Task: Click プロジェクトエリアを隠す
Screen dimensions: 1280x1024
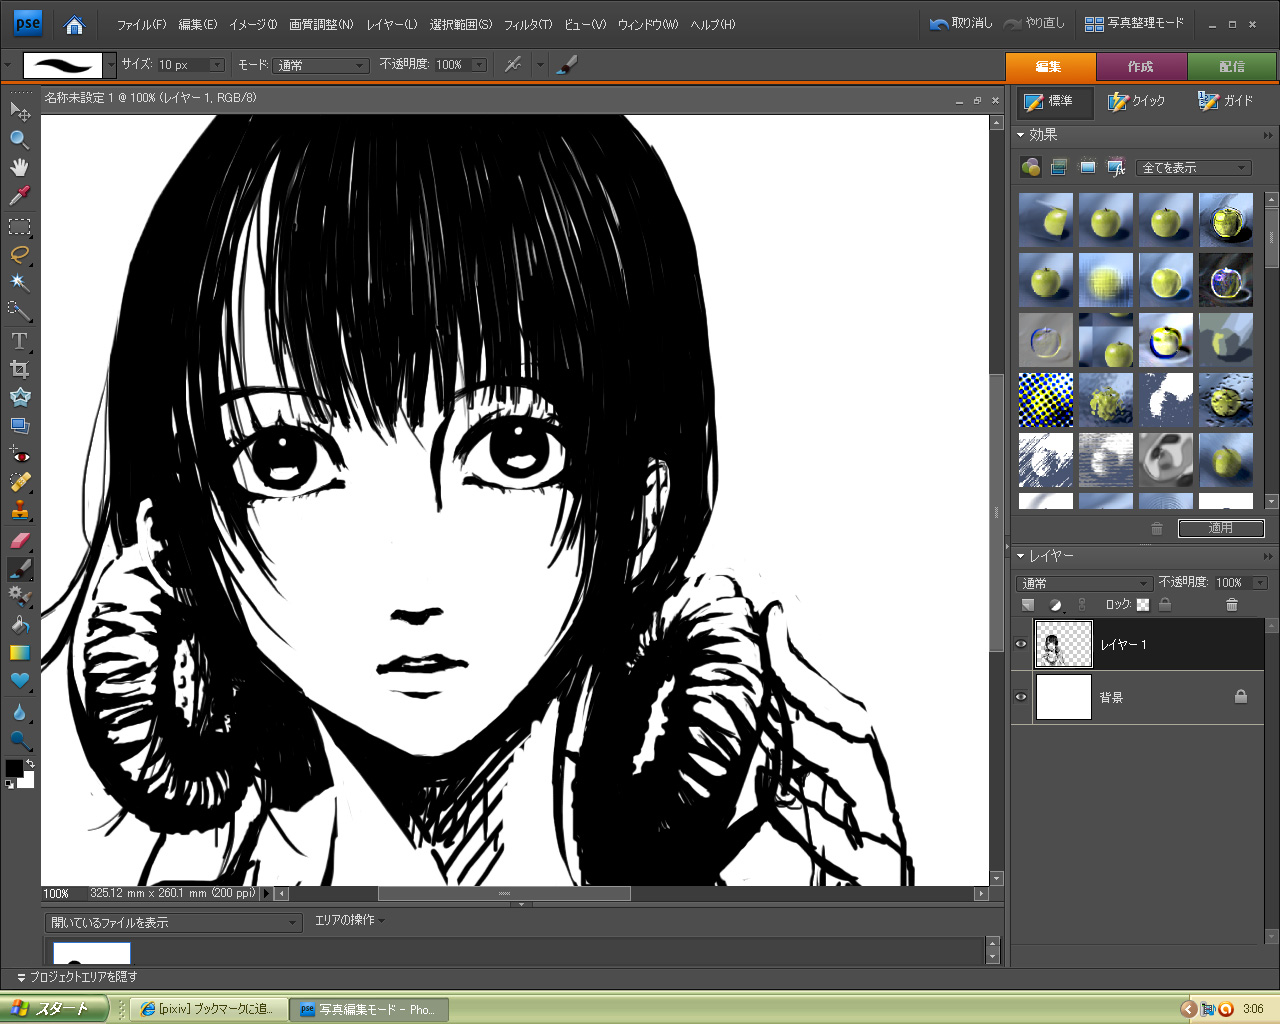Action: 77,977
